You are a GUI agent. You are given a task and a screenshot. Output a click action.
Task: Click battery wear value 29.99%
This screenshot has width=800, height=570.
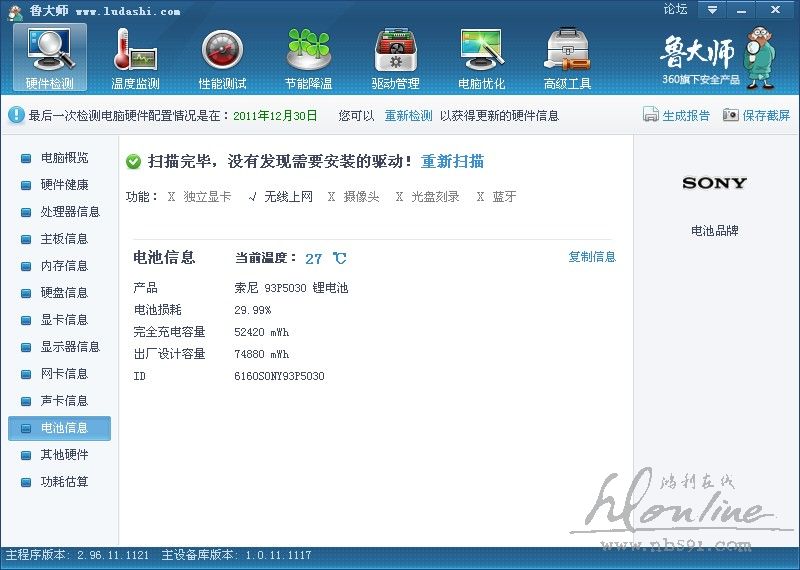click(x=253, y=310)
